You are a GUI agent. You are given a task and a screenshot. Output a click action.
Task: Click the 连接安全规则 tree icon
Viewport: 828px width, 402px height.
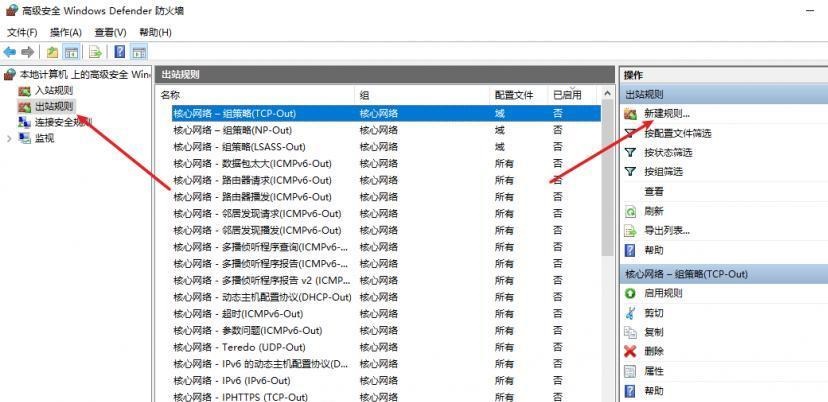[x=24, y=123]
